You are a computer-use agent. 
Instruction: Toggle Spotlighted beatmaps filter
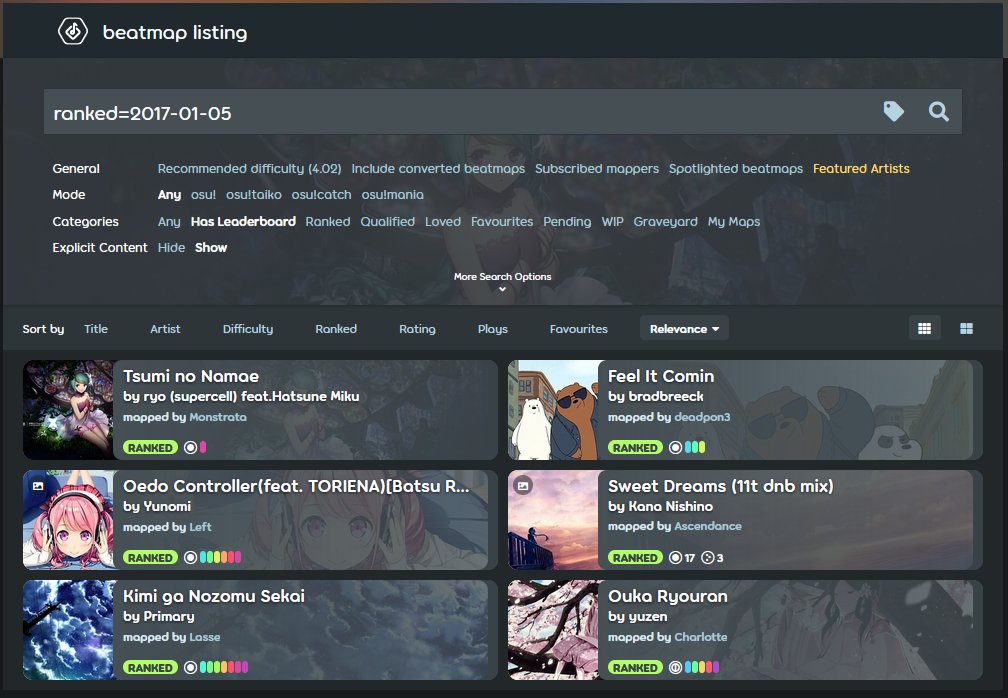[x=735, y=168]
